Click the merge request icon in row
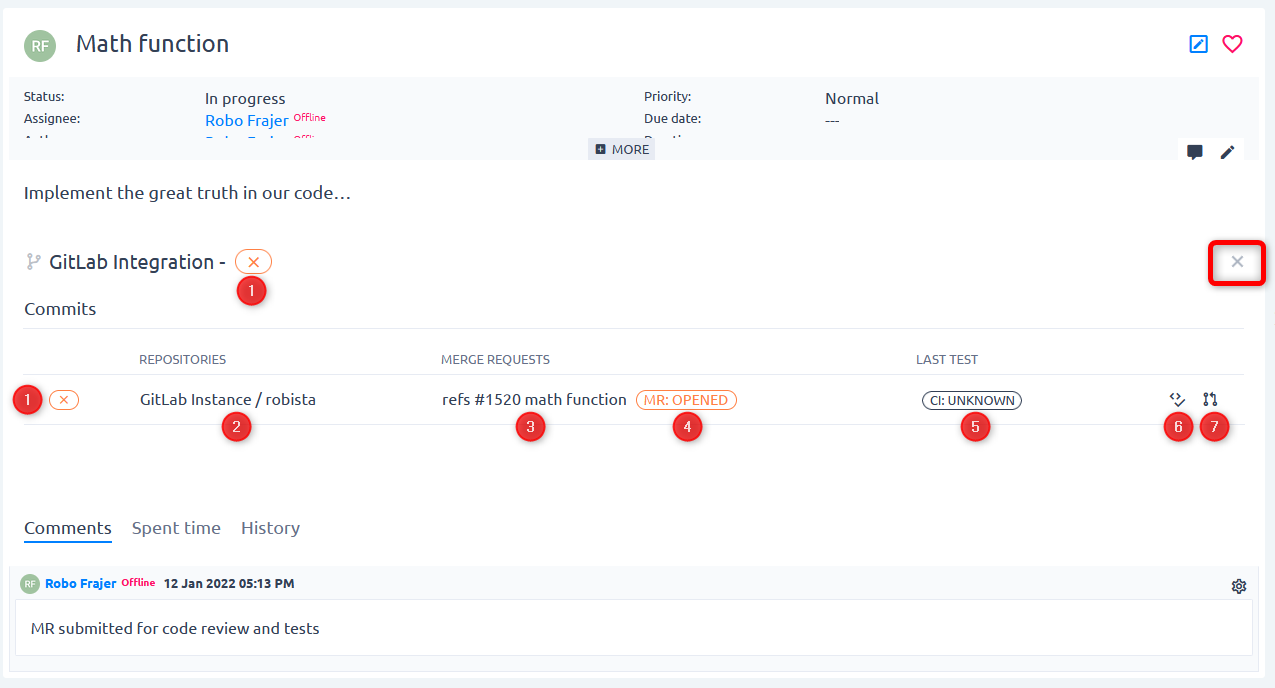Screen dimensions: 1275x688 pos(1210,399)
